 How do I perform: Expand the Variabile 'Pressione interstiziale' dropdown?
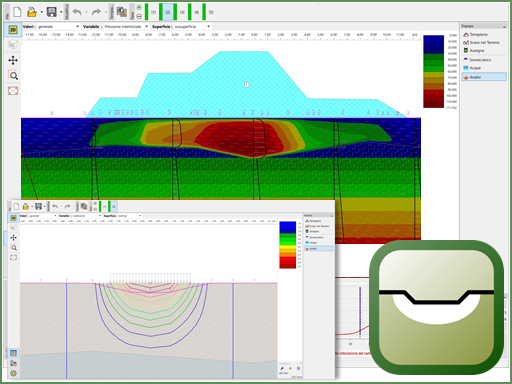click(x=126, y=26)
